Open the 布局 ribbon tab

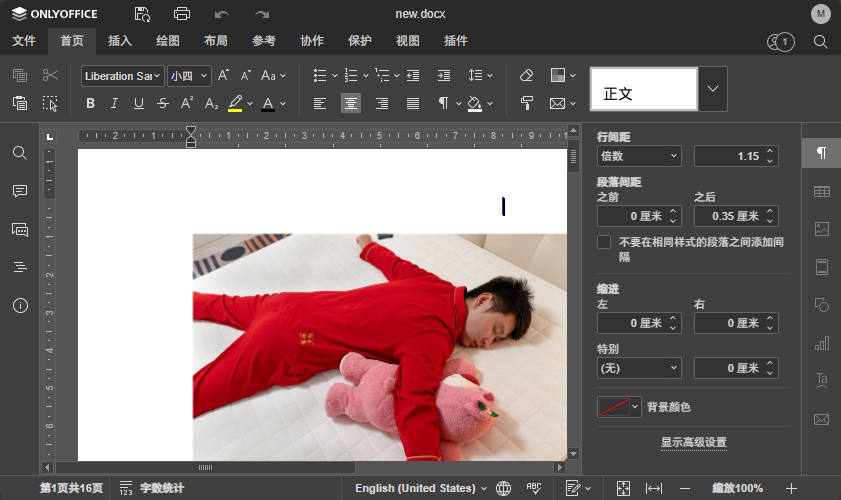pos(215,41)
